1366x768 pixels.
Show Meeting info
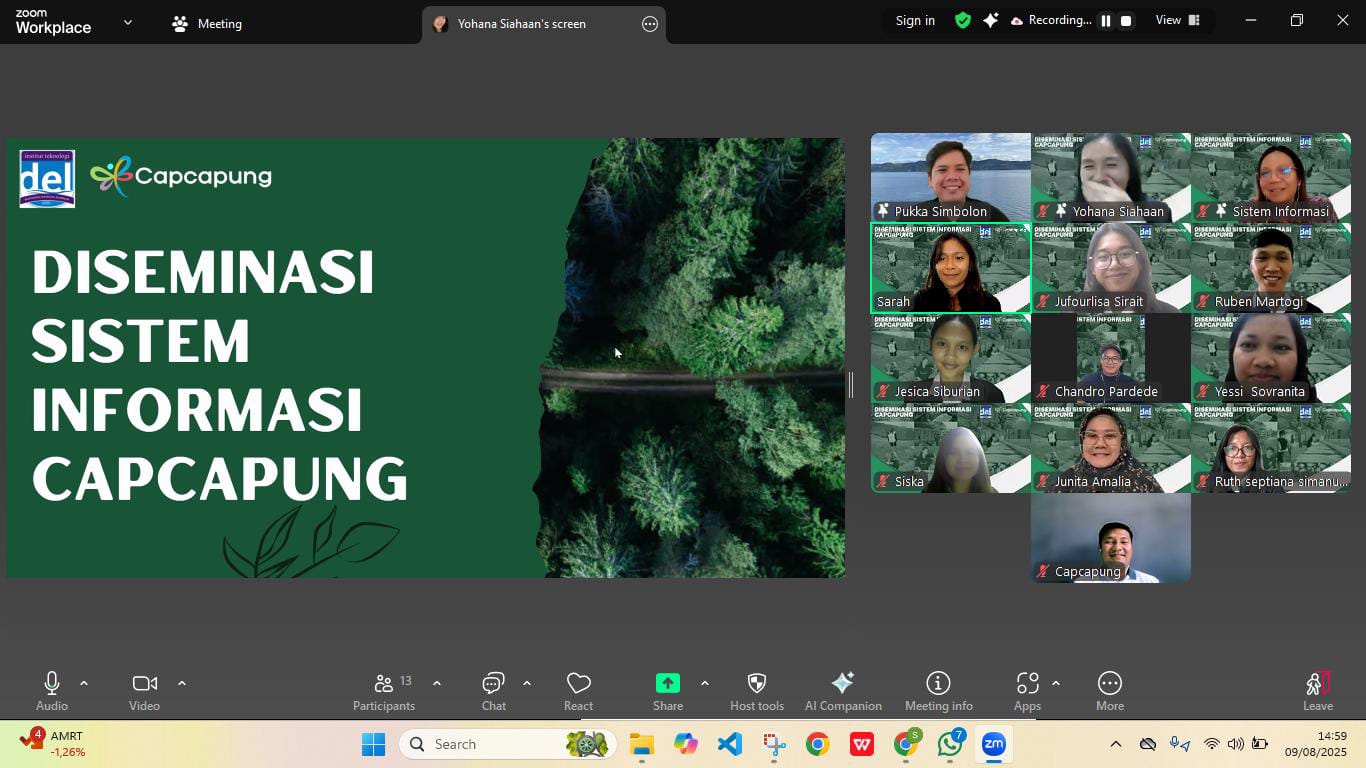(939, 692)
